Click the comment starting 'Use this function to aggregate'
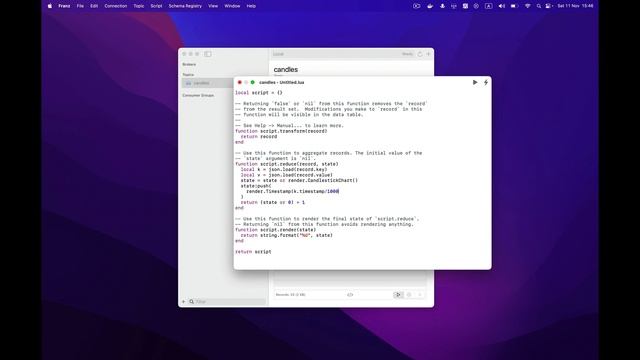 tap(329, 153)
